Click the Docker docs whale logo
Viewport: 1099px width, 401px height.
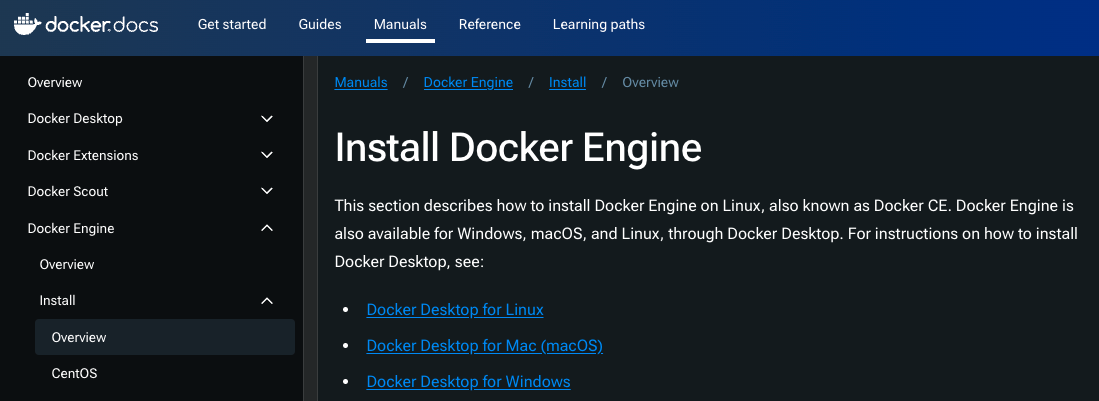tap(86, 25)
